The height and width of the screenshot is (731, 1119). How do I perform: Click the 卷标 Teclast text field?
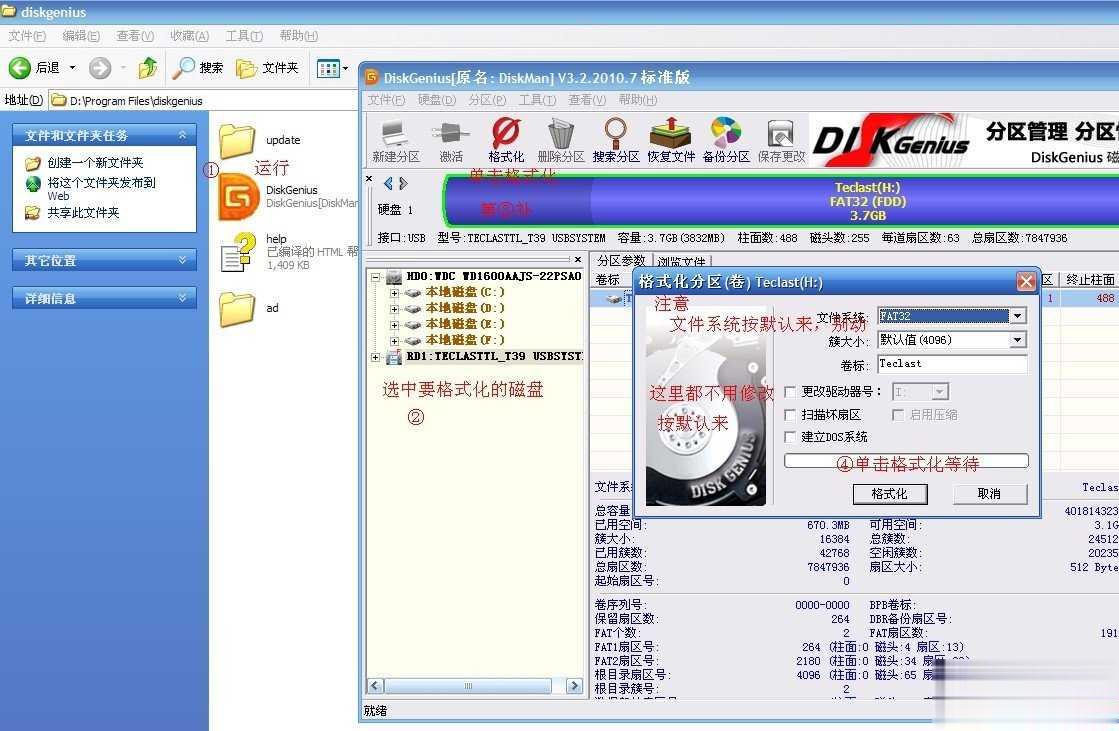click(x=952, y=364)
